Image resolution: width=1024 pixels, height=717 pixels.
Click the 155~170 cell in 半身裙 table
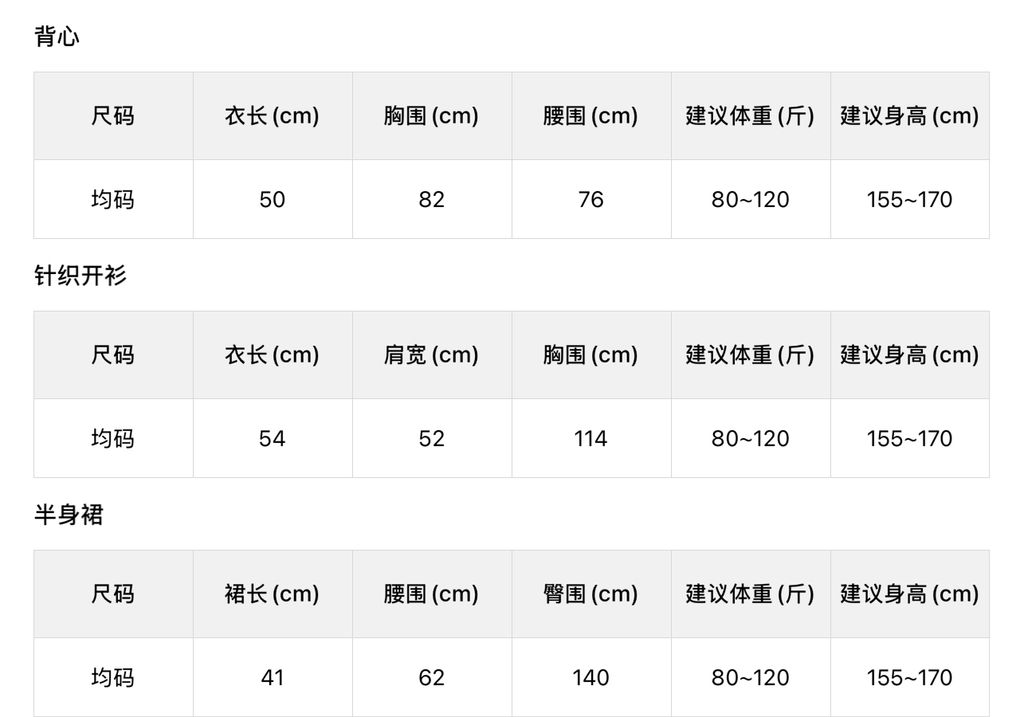coord(909,678)
